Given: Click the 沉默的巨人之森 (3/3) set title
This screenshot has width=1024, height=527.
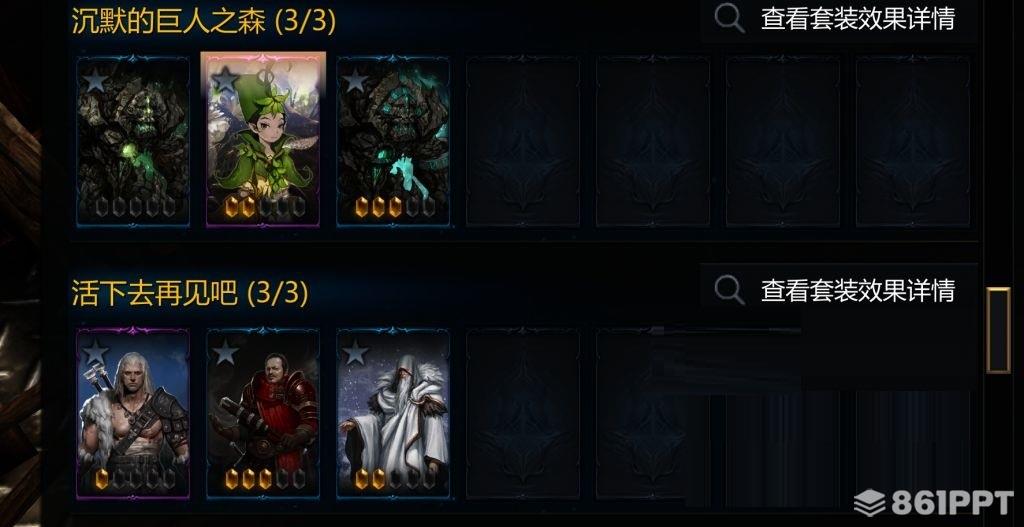Looking at the screenshot, I should pos(203,22).
